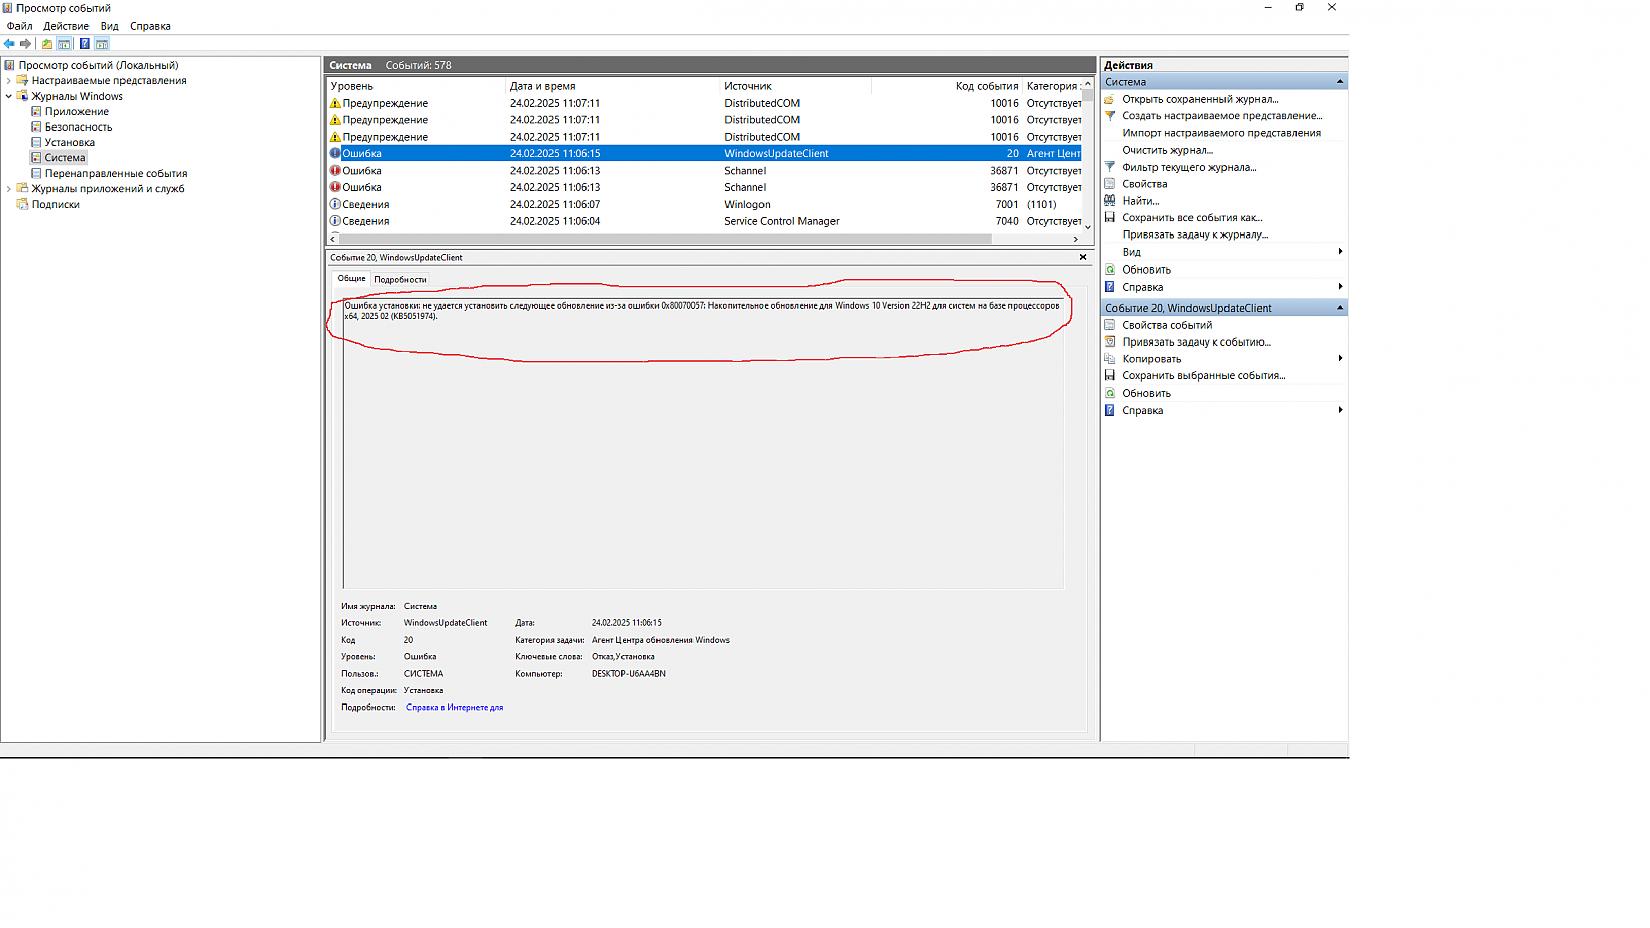Close the event 20 preview pane
The image size is (1650, 928).
(1083, 257)
